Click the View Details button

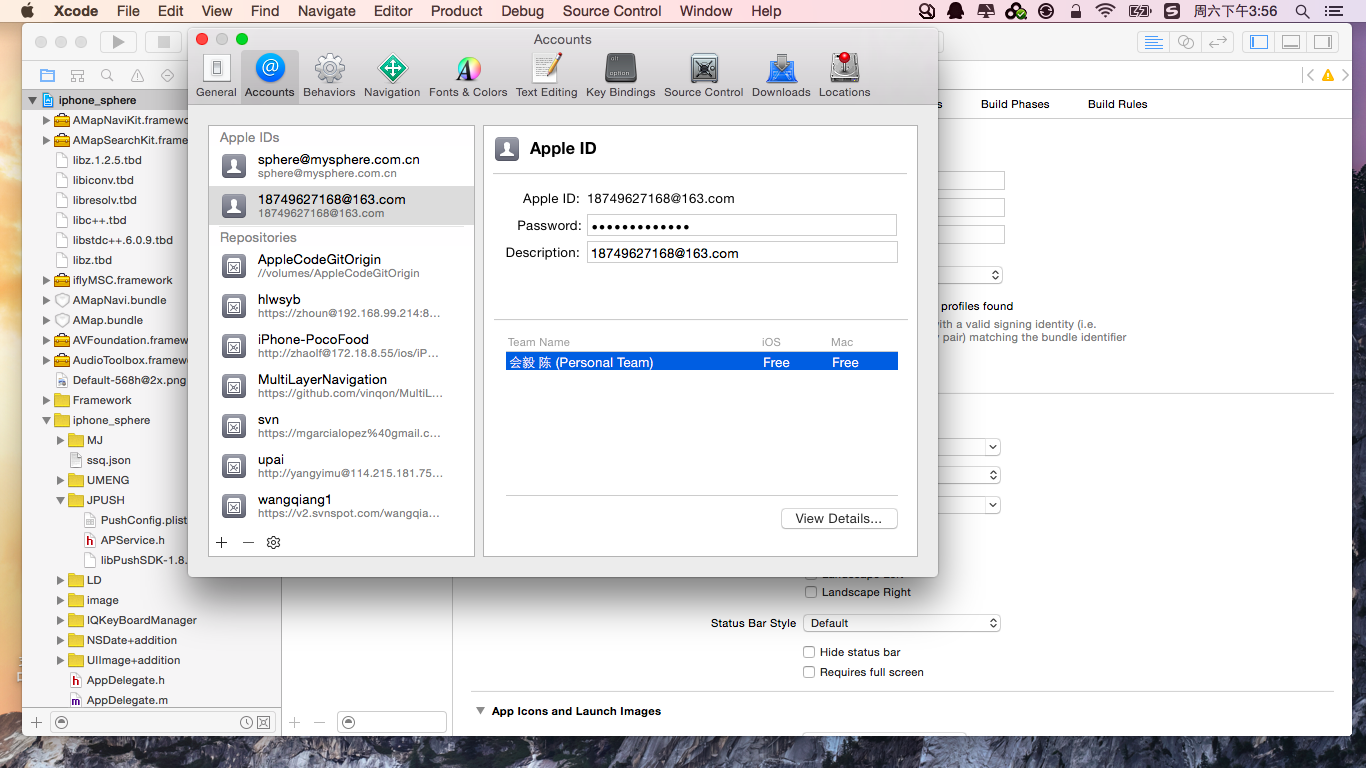tap(839, 519)
